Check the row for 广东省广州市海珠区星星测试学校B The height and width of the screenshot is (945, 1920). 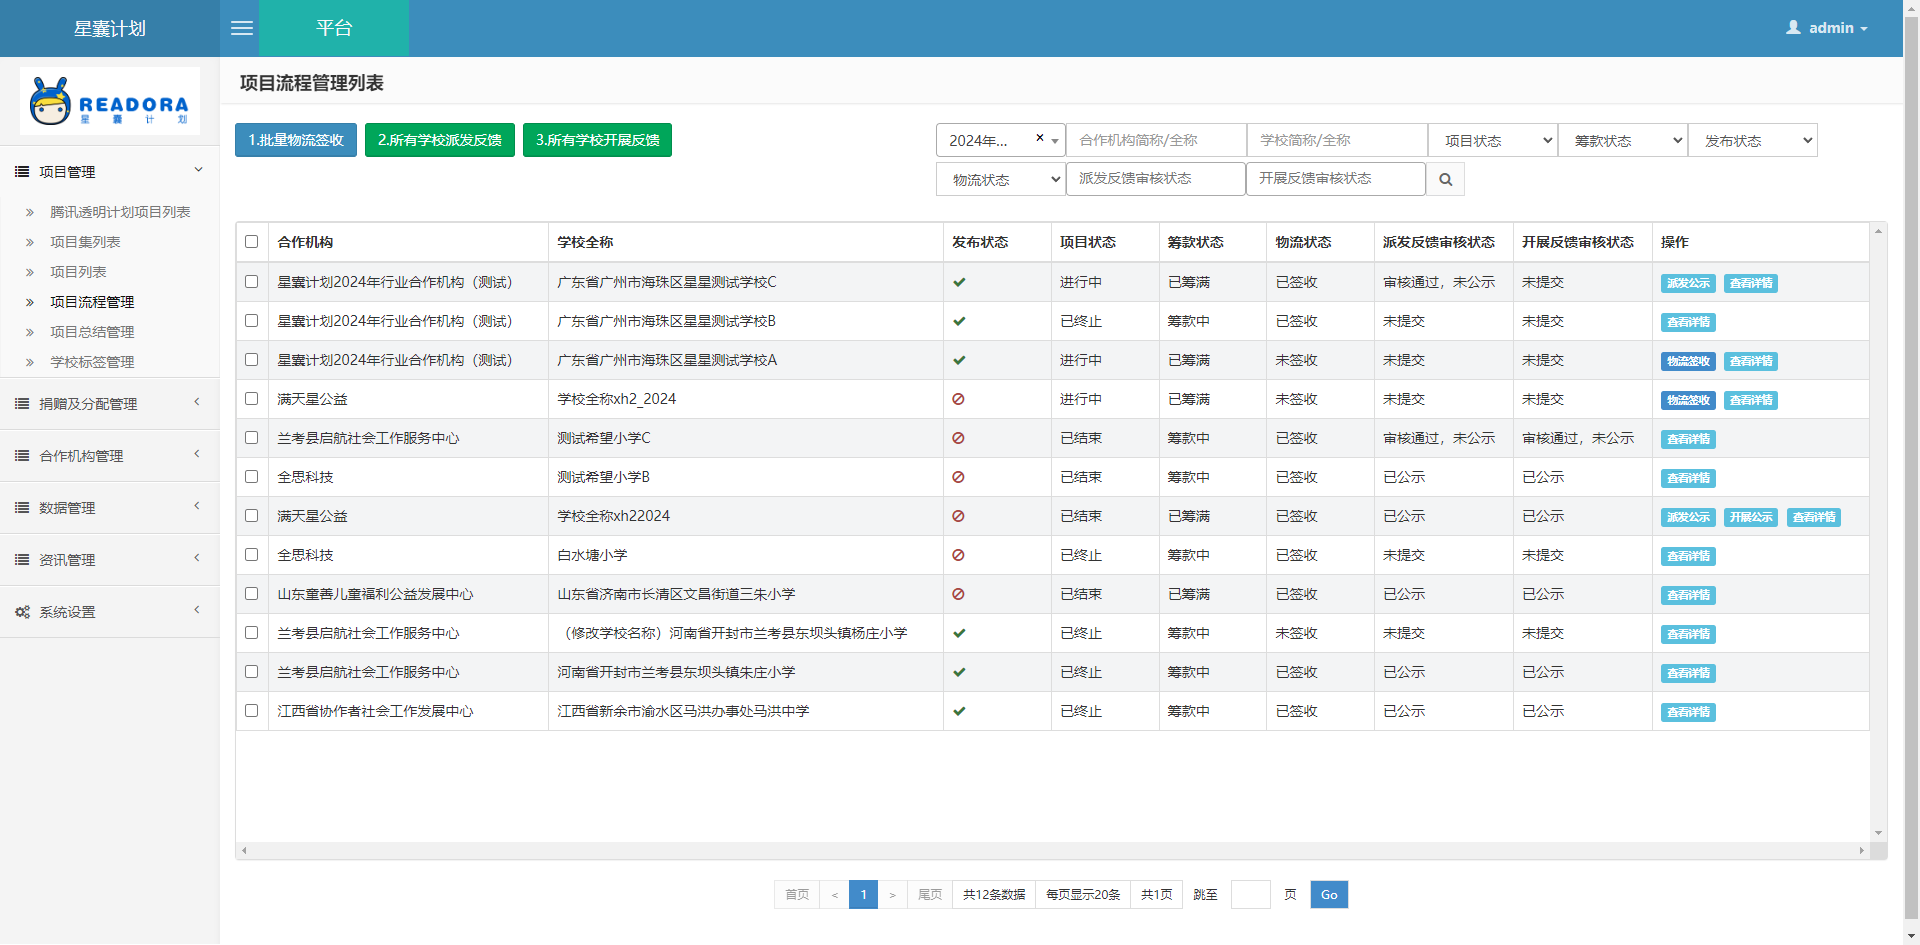[252, 321]
